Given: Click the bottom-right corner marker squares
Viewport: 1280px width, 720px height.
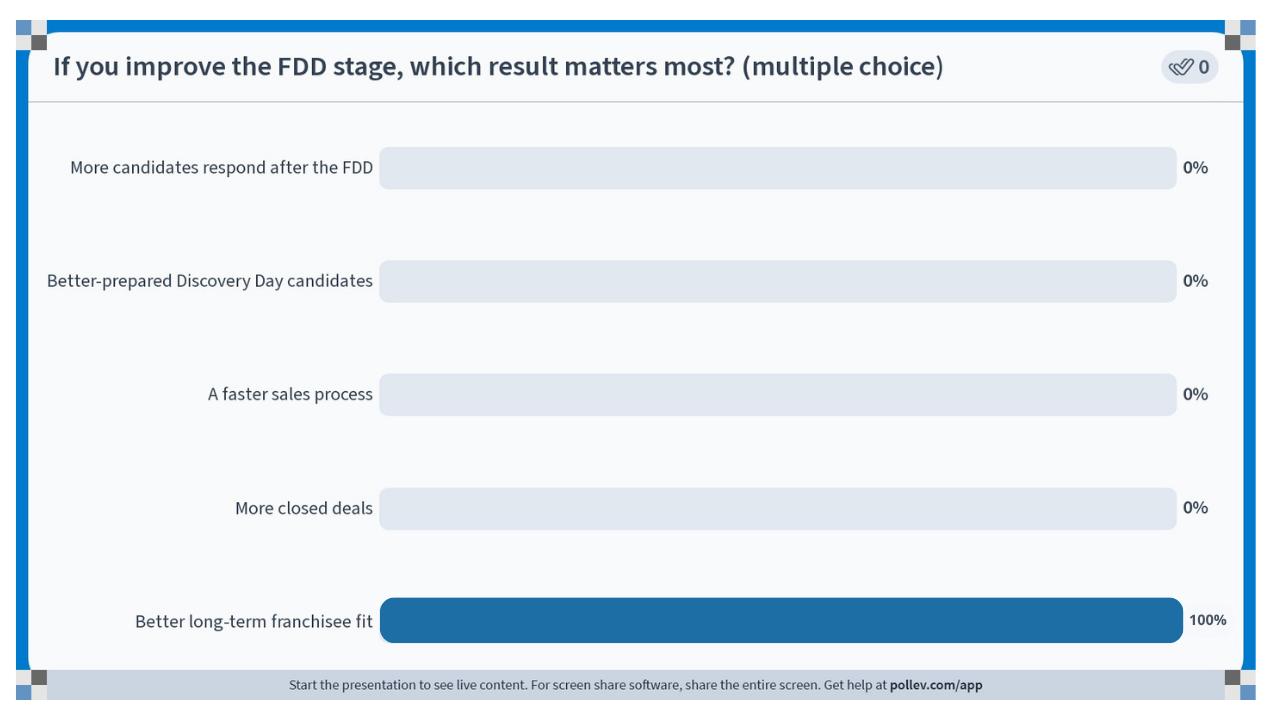Looking at the screenshot, I should click(x=1240, y=685).
